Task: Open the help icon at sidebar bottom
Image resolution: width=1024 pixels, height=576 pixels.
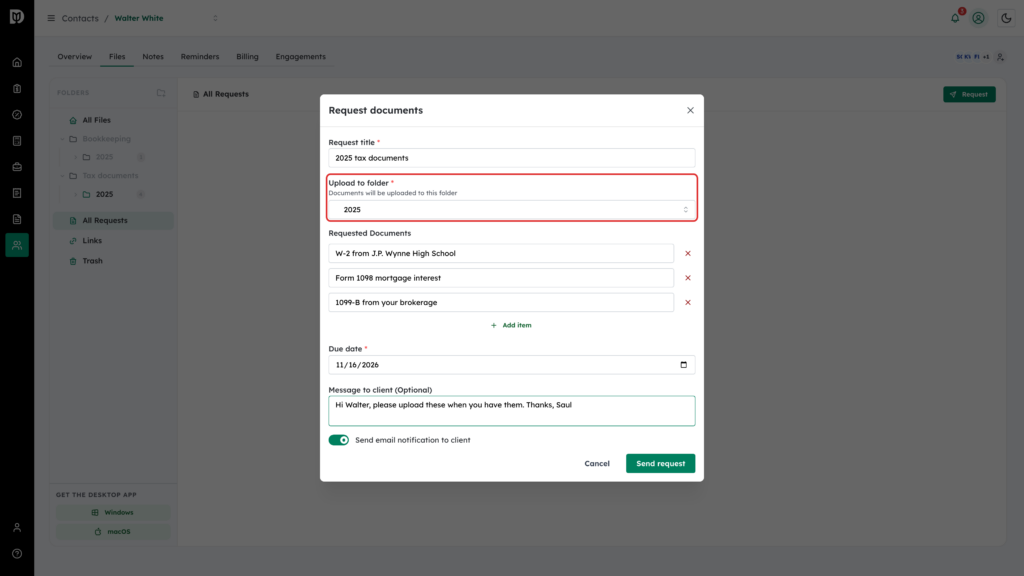Action: click(17, 554)
